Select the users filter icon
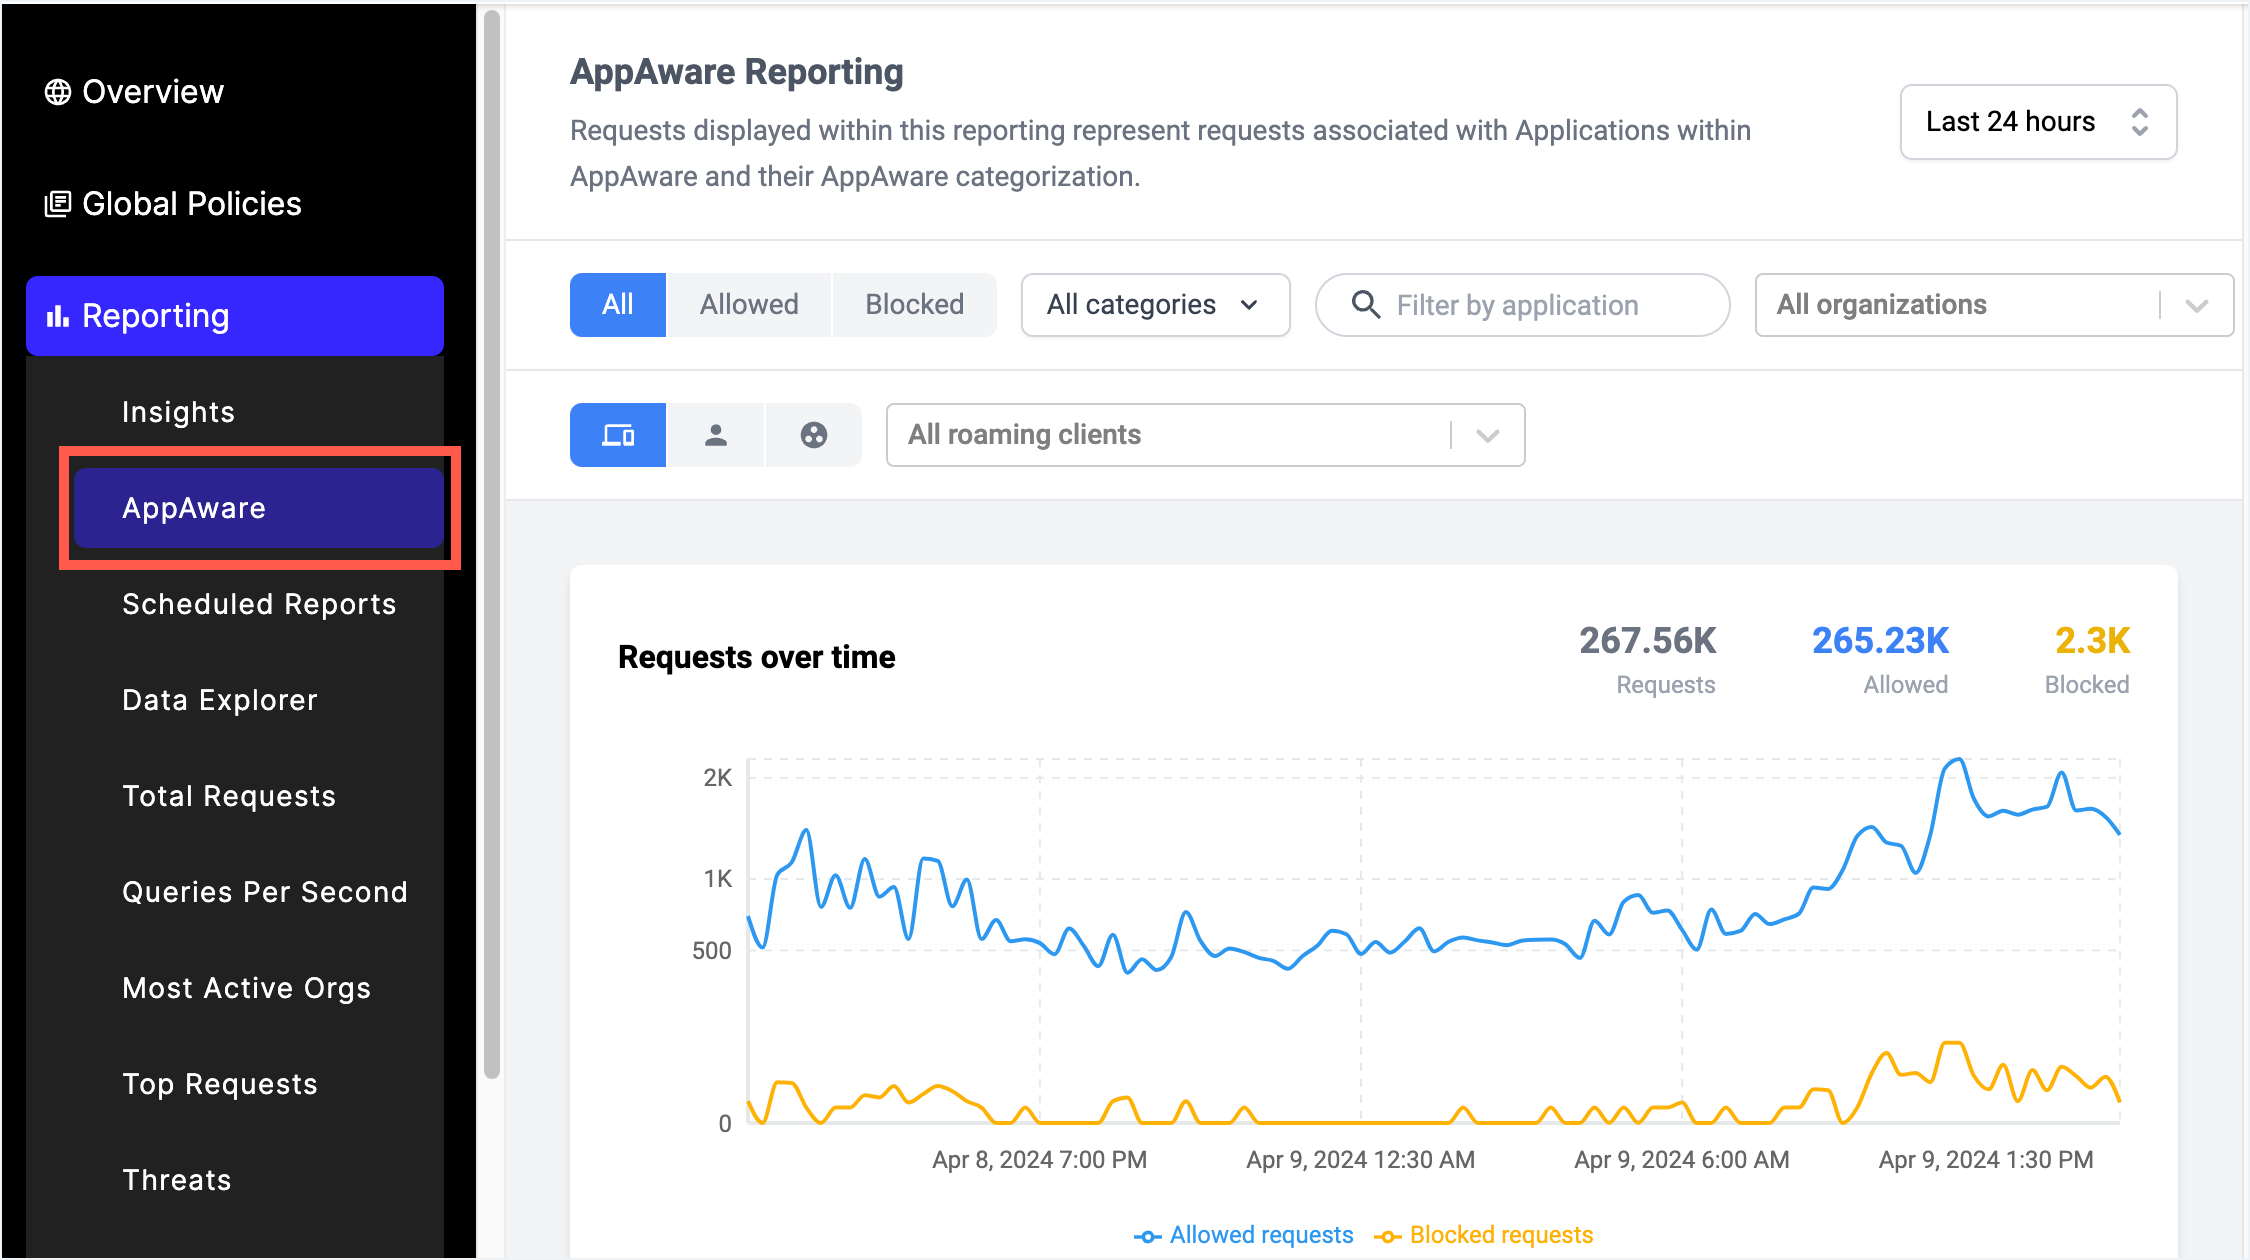The height and width of the screenshot is (1260, 2250). 716,434
